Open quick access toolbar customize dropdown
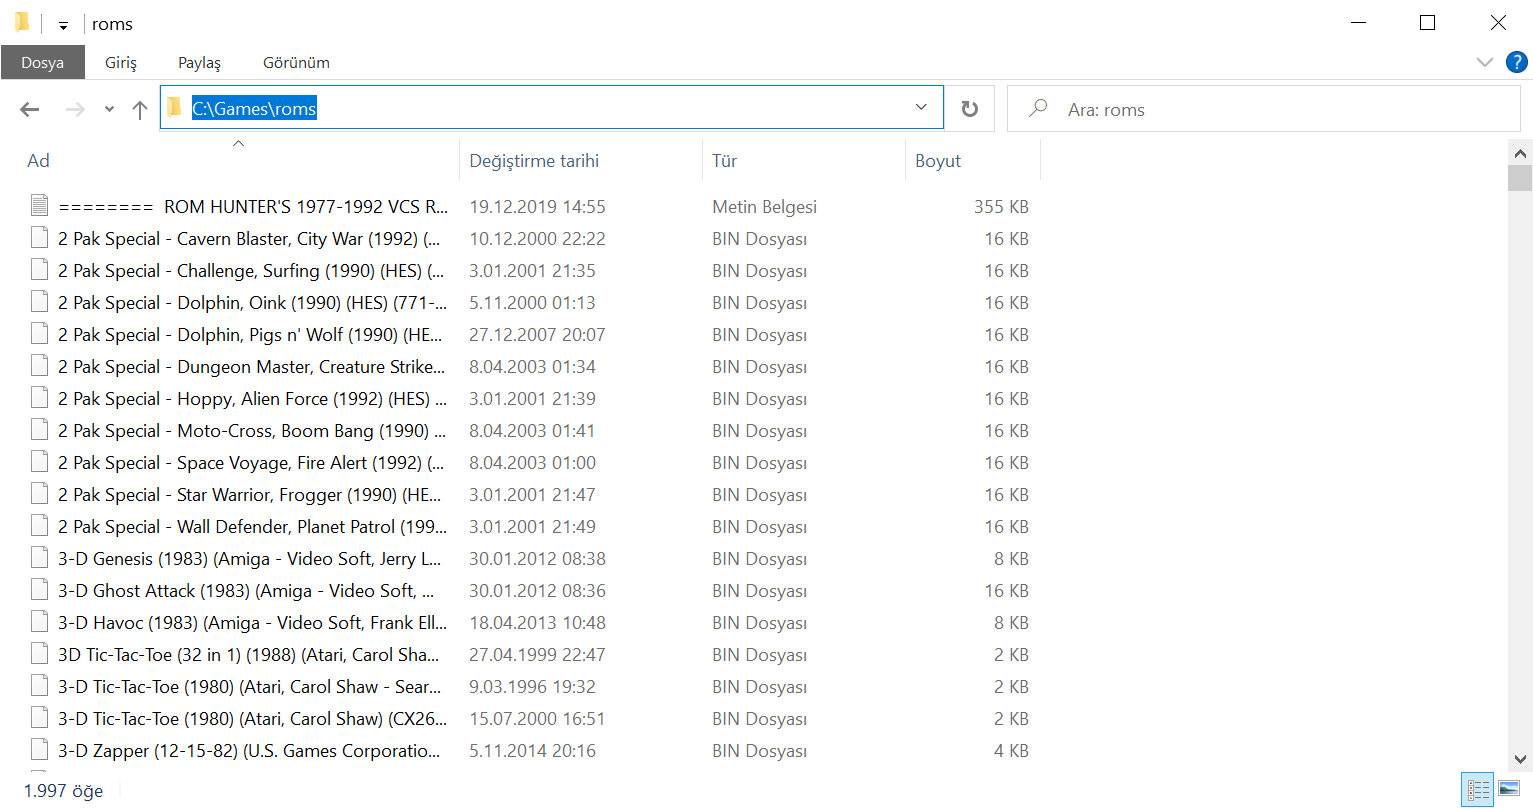1533x808 pixels. (63, 25)
